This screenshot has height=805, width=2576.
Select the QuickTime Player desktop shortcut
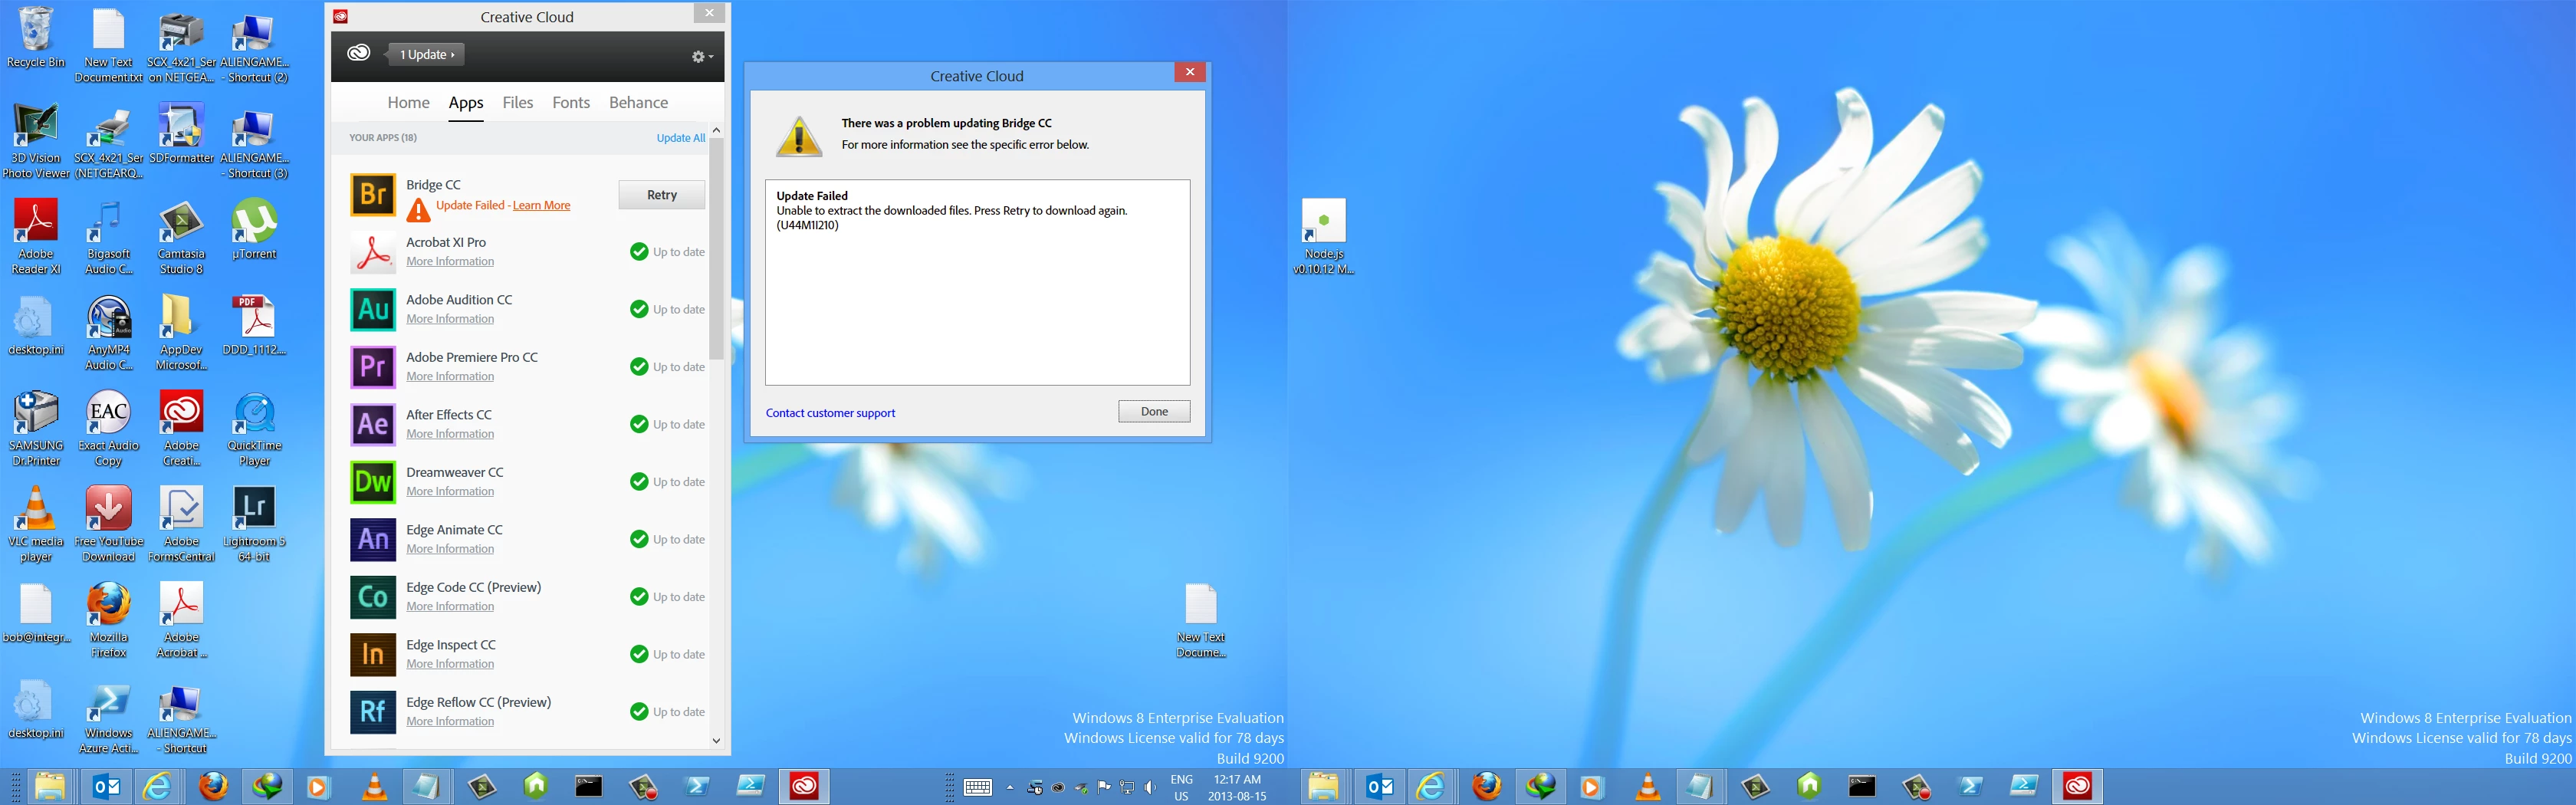point(254,428)
